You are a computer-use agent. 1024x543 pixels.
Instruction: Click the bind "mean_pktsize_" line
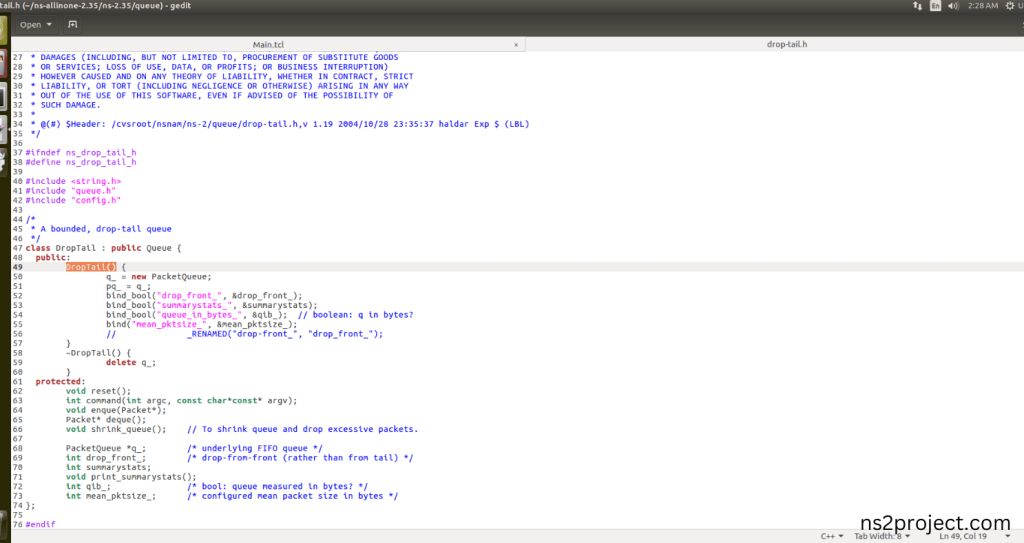(201, 324)
